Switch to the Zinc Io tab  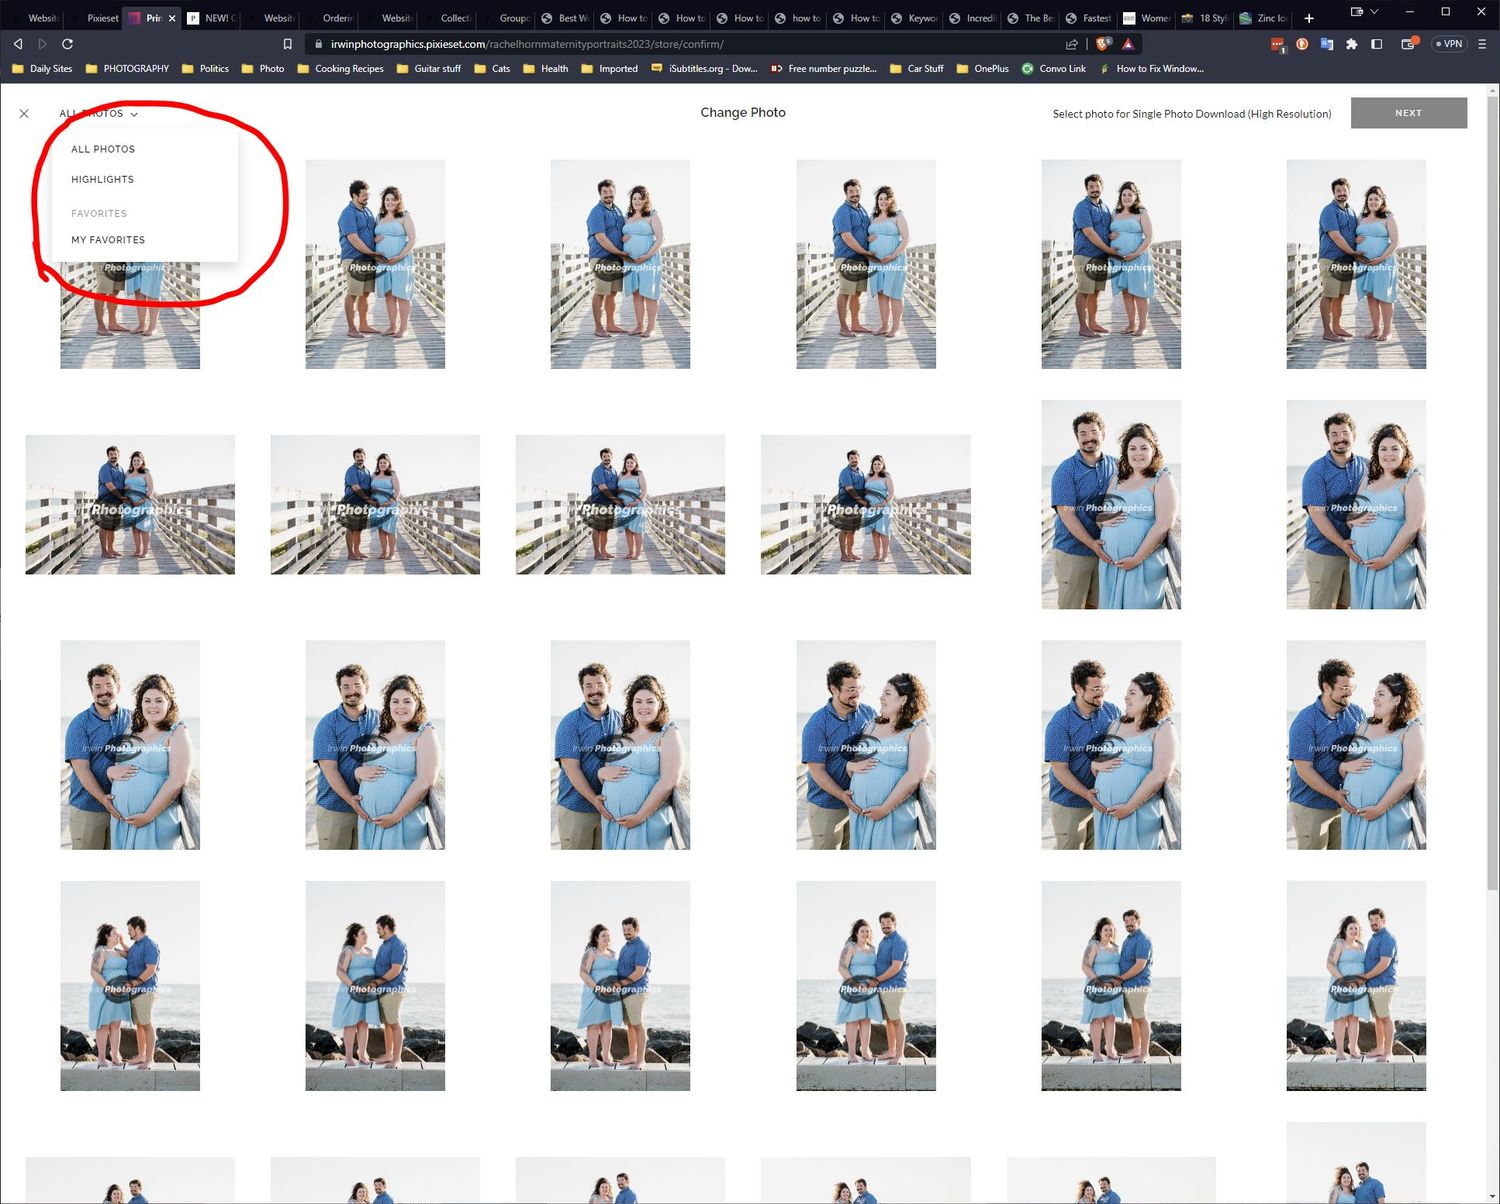tap(1263, 18)
